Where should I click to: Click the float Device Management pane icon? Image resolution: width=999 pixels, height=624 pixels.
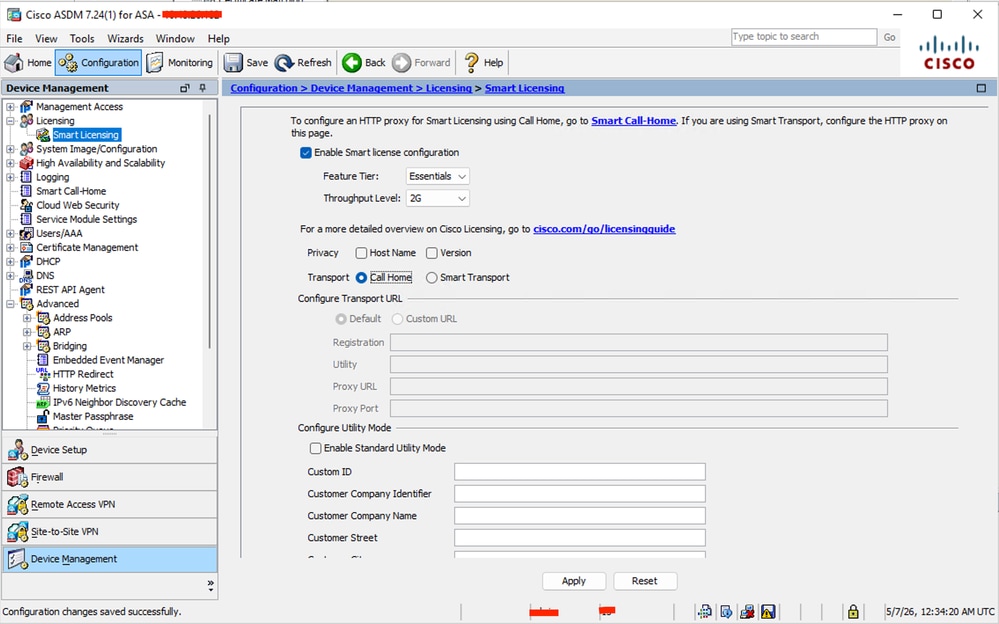[185, 88]
